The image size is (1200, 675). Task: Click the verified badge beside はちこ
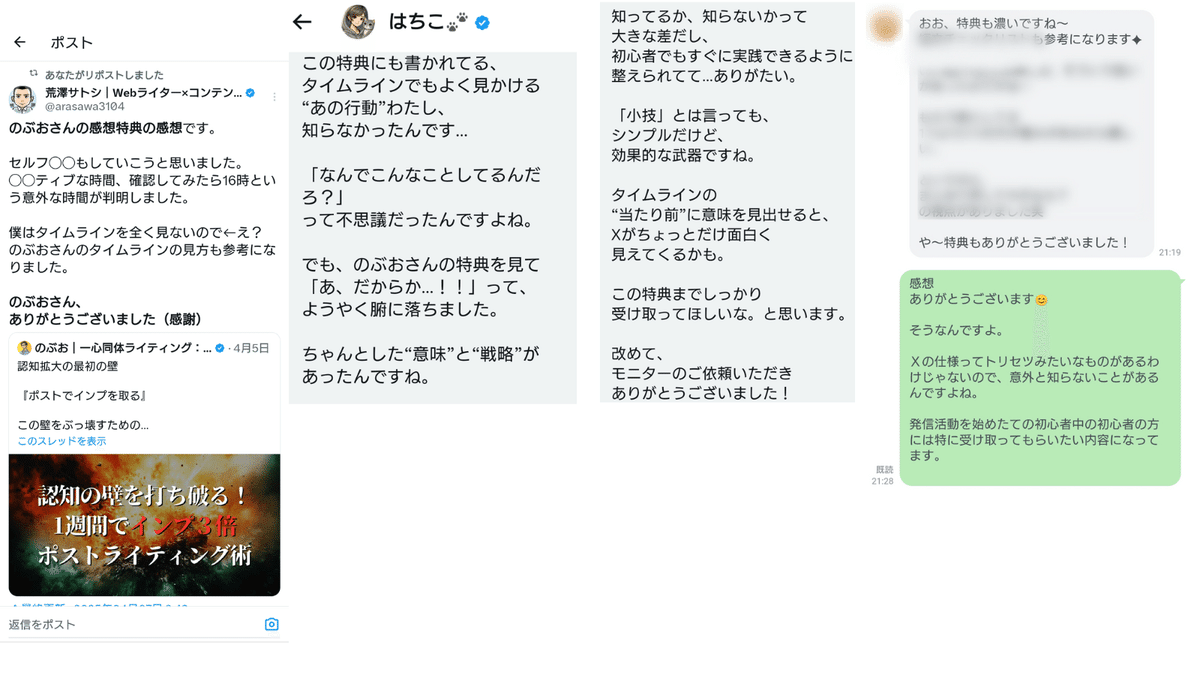(x=482, y=22)
